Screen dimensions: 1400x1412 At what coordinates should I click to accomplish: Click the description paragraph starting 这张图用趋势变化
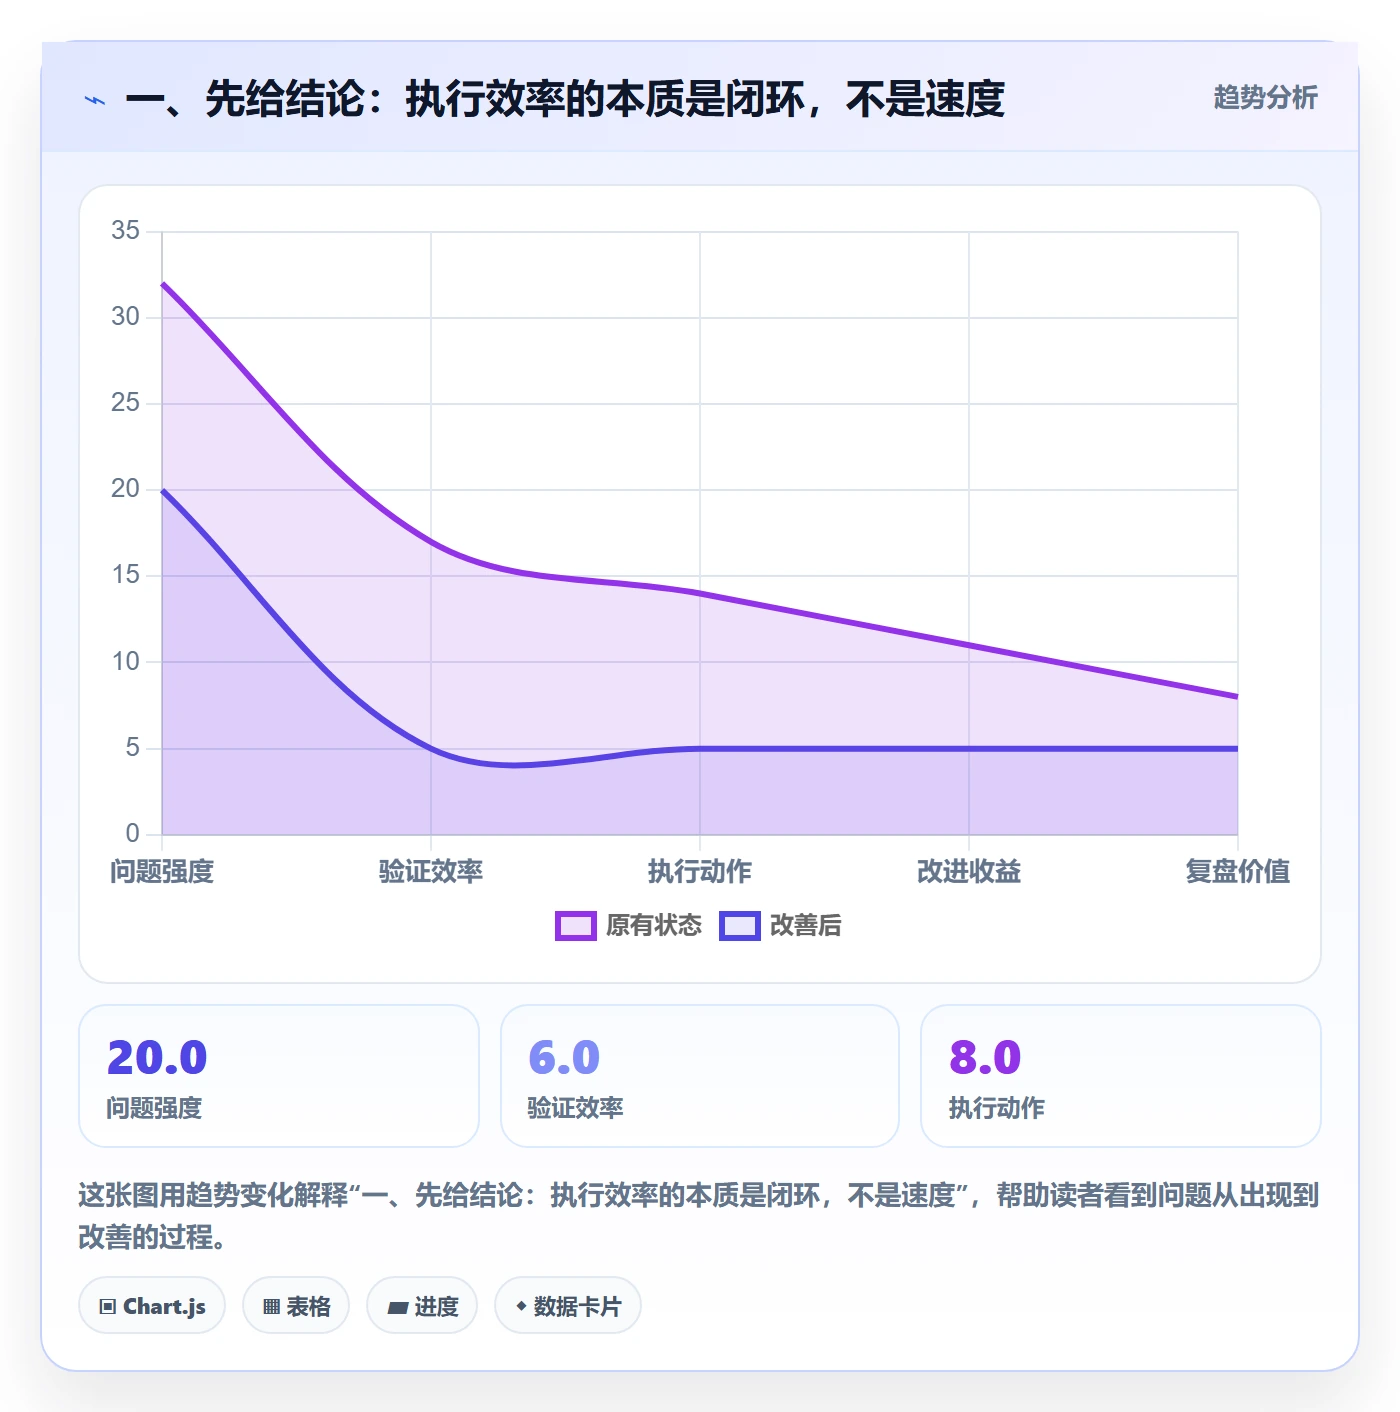[699, 1216]
